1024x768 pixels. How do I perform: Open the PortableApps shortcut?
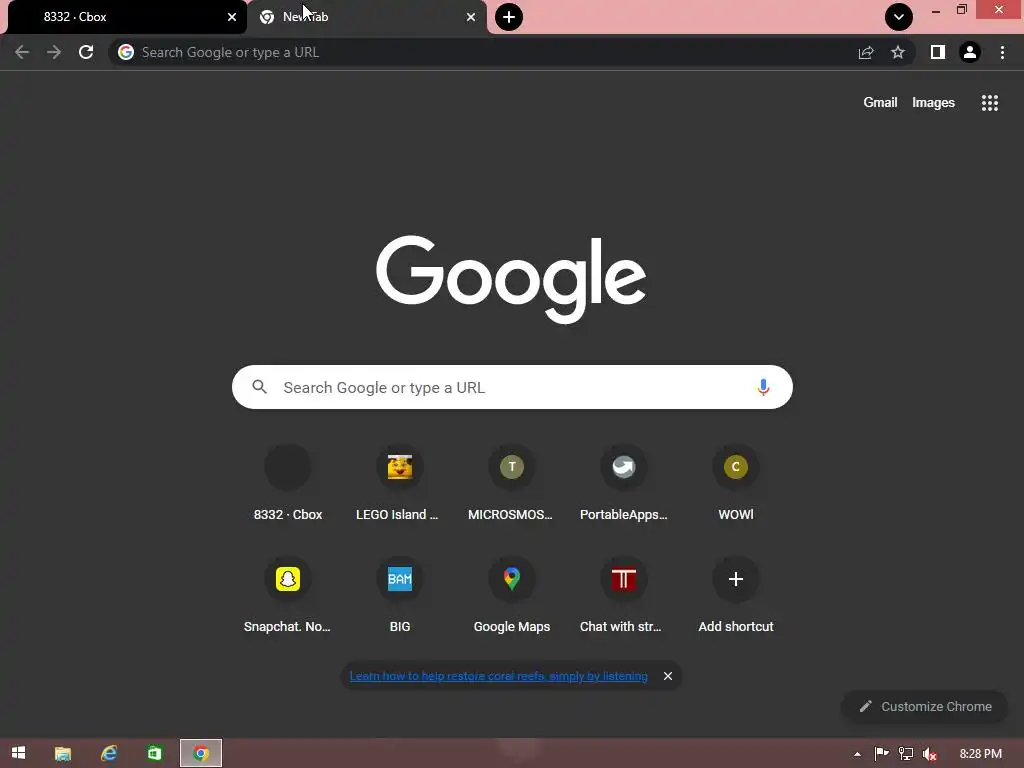pos(624,483)
